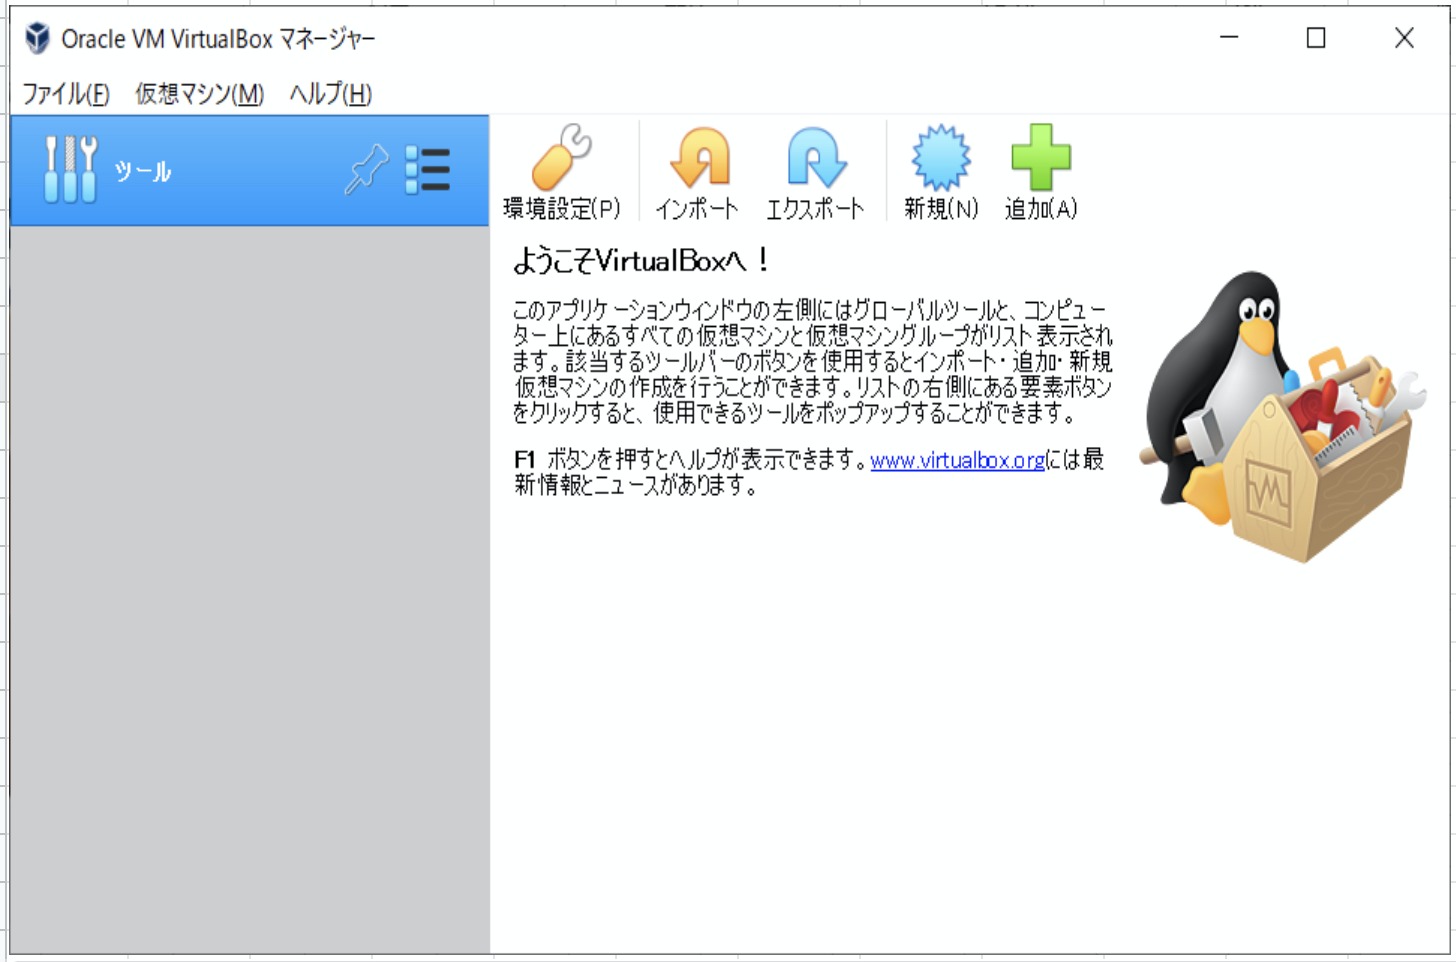Open the tools list menu icon
1456x962 pixels.
tap(428, 170)
